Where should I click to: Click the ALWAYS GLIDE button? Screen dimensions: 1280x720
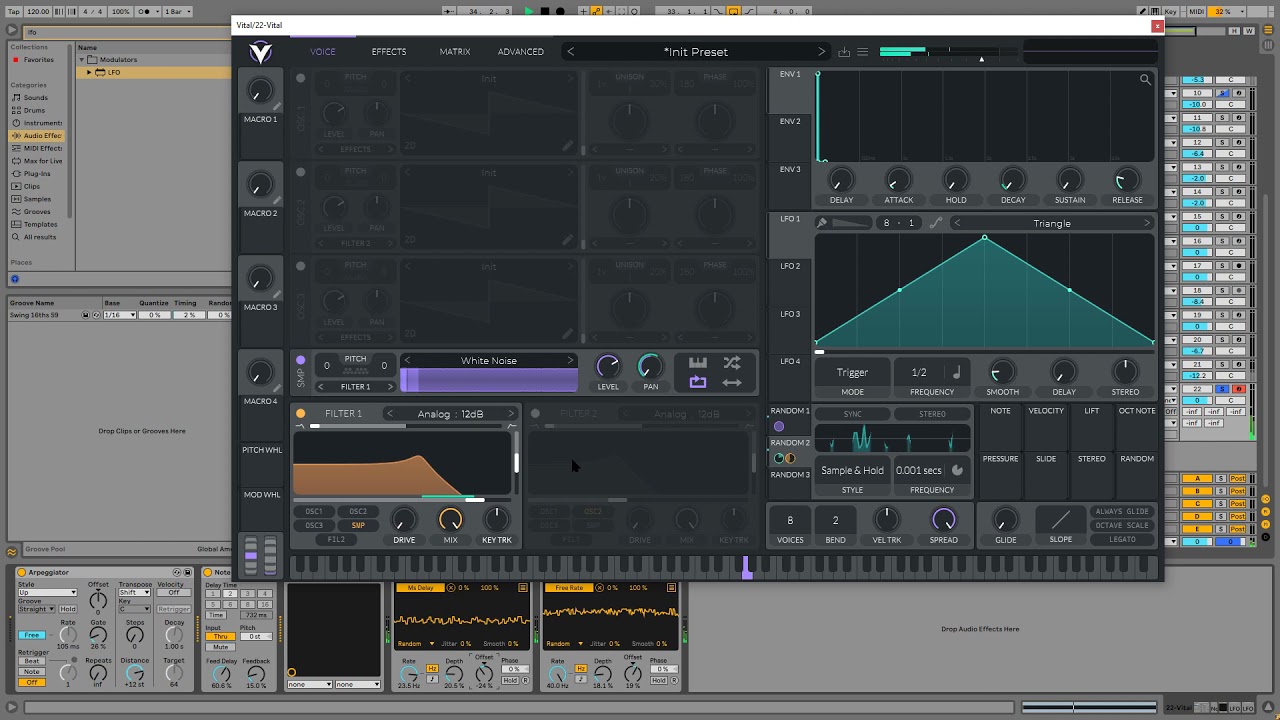coord(1122,511)
